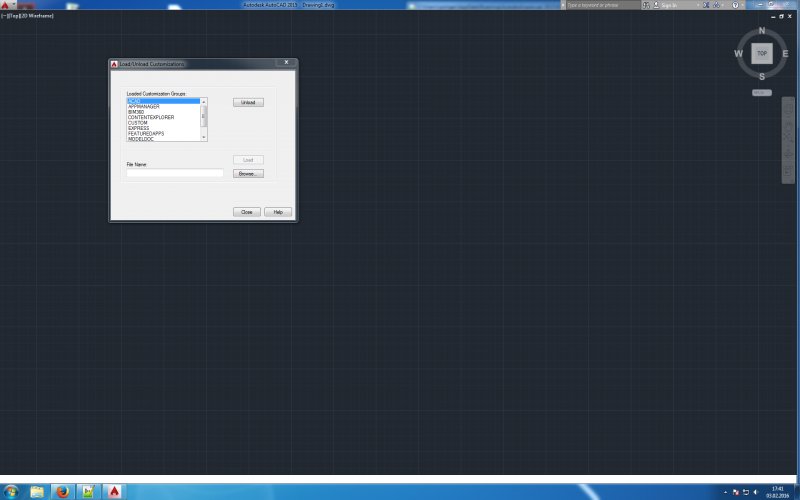
Task: Click the Stay Connected icon
Action: (717, 5)
